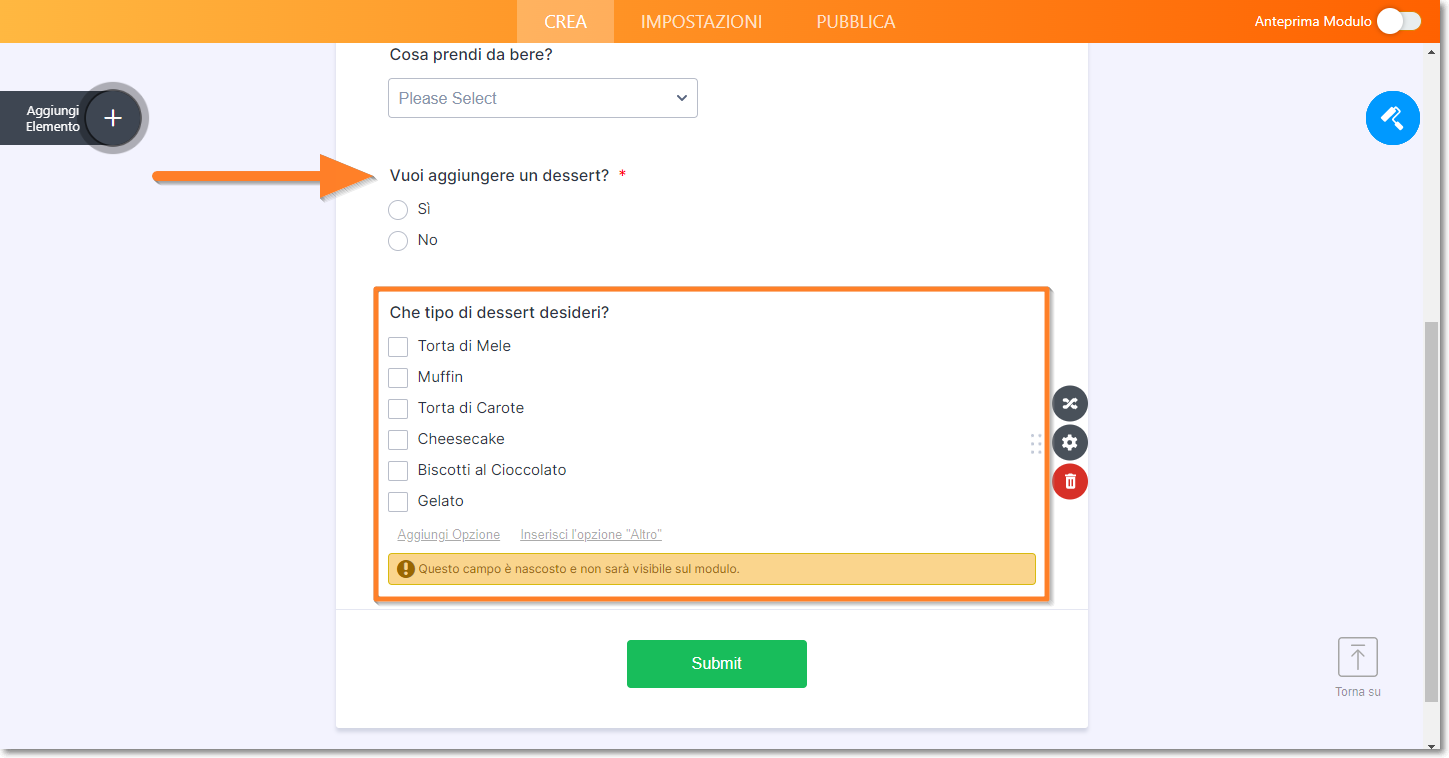Screen dimensions: 1449x758
Task: Switch to the IMPOSTAZIONI tab
Action: (701, 21)
